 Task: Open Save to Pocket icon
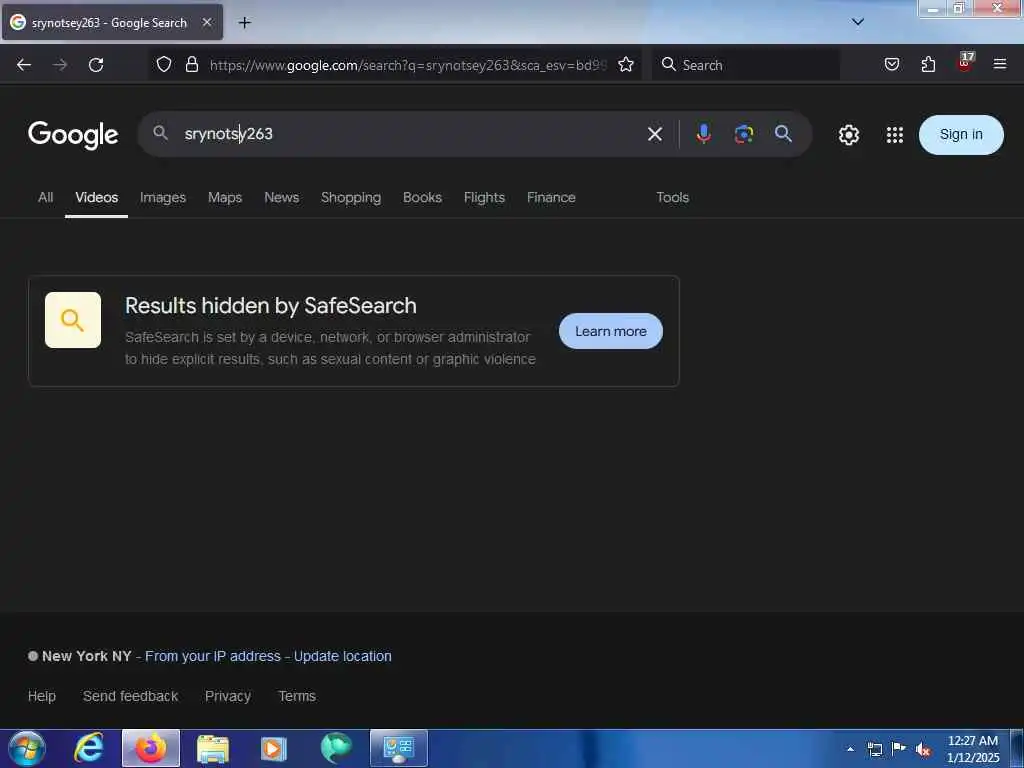(891, 65)
